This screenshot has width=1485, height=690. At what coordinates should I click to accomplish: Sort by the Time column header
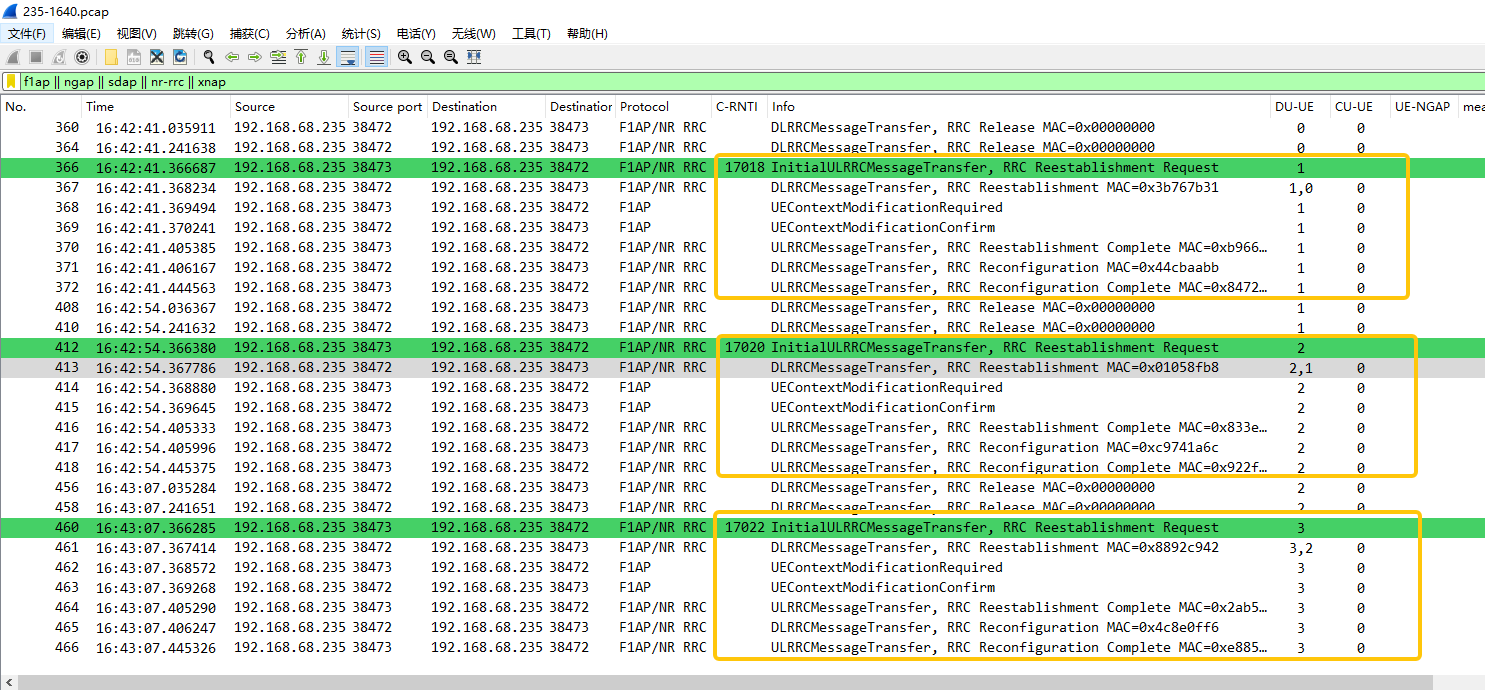coord(155,107)
